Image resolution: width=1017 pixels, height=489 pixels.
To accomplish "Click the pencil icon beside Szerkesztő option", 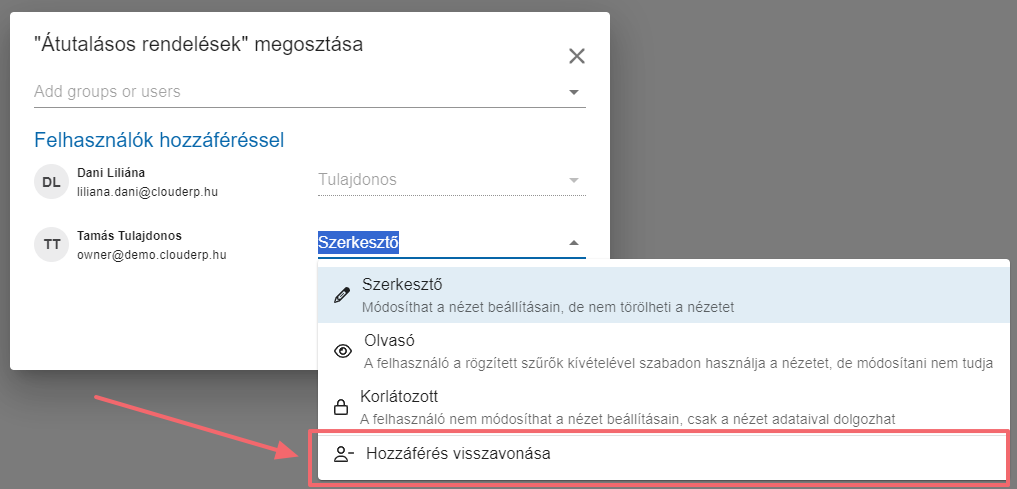I will (x=343, y=295).
